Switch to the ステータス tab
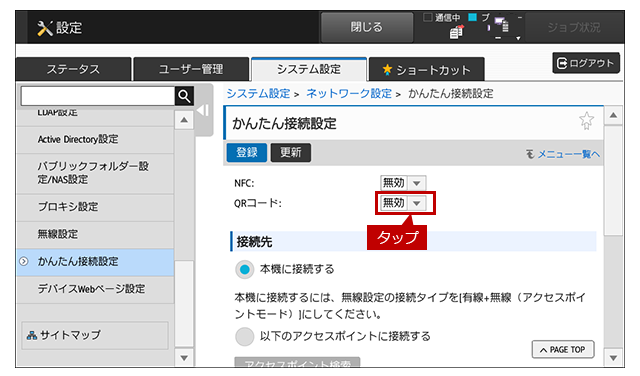This screenshot has width=640, height=376. click(x=73, y=69)
